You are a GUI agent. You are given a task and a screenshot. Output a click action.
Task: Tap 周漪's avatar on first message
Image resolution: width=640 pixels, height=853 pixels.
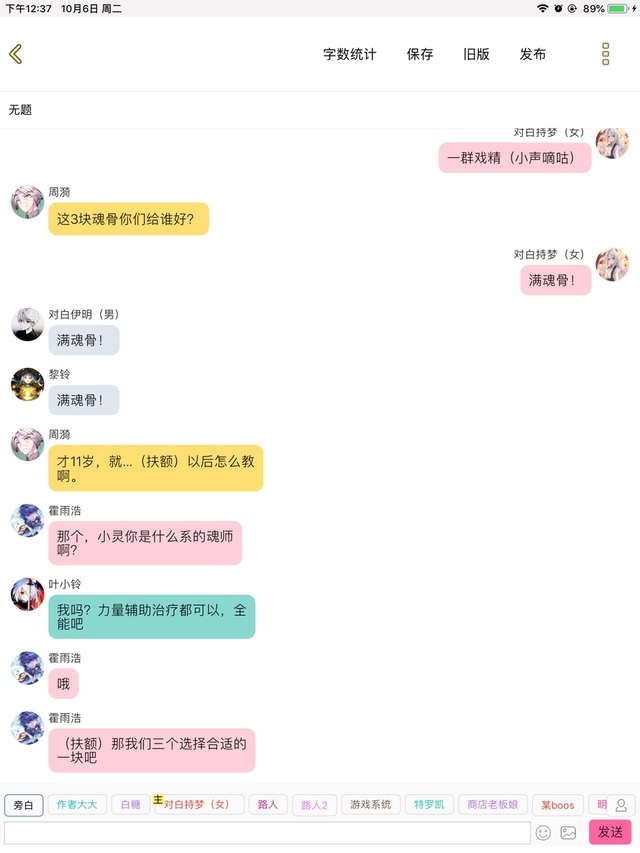(x=27, y=202)
